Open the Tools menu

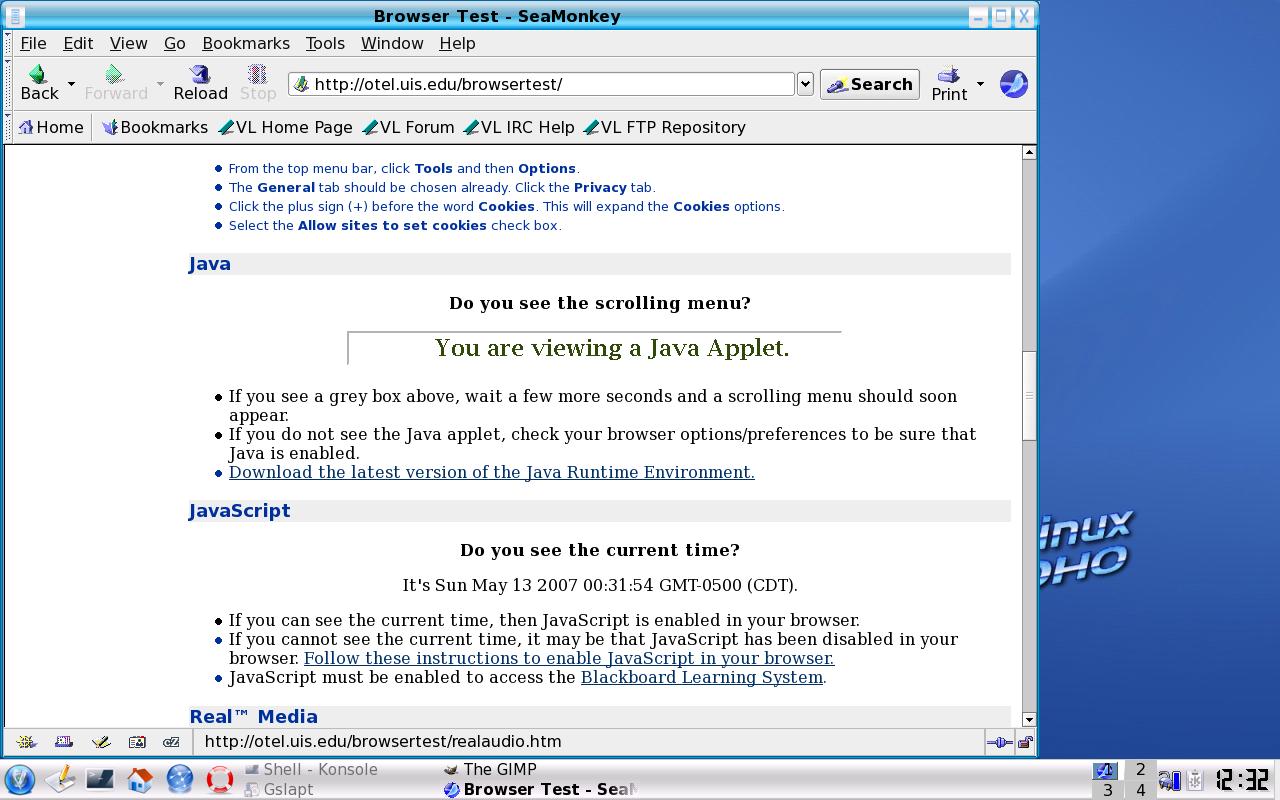tap(325, 43)
